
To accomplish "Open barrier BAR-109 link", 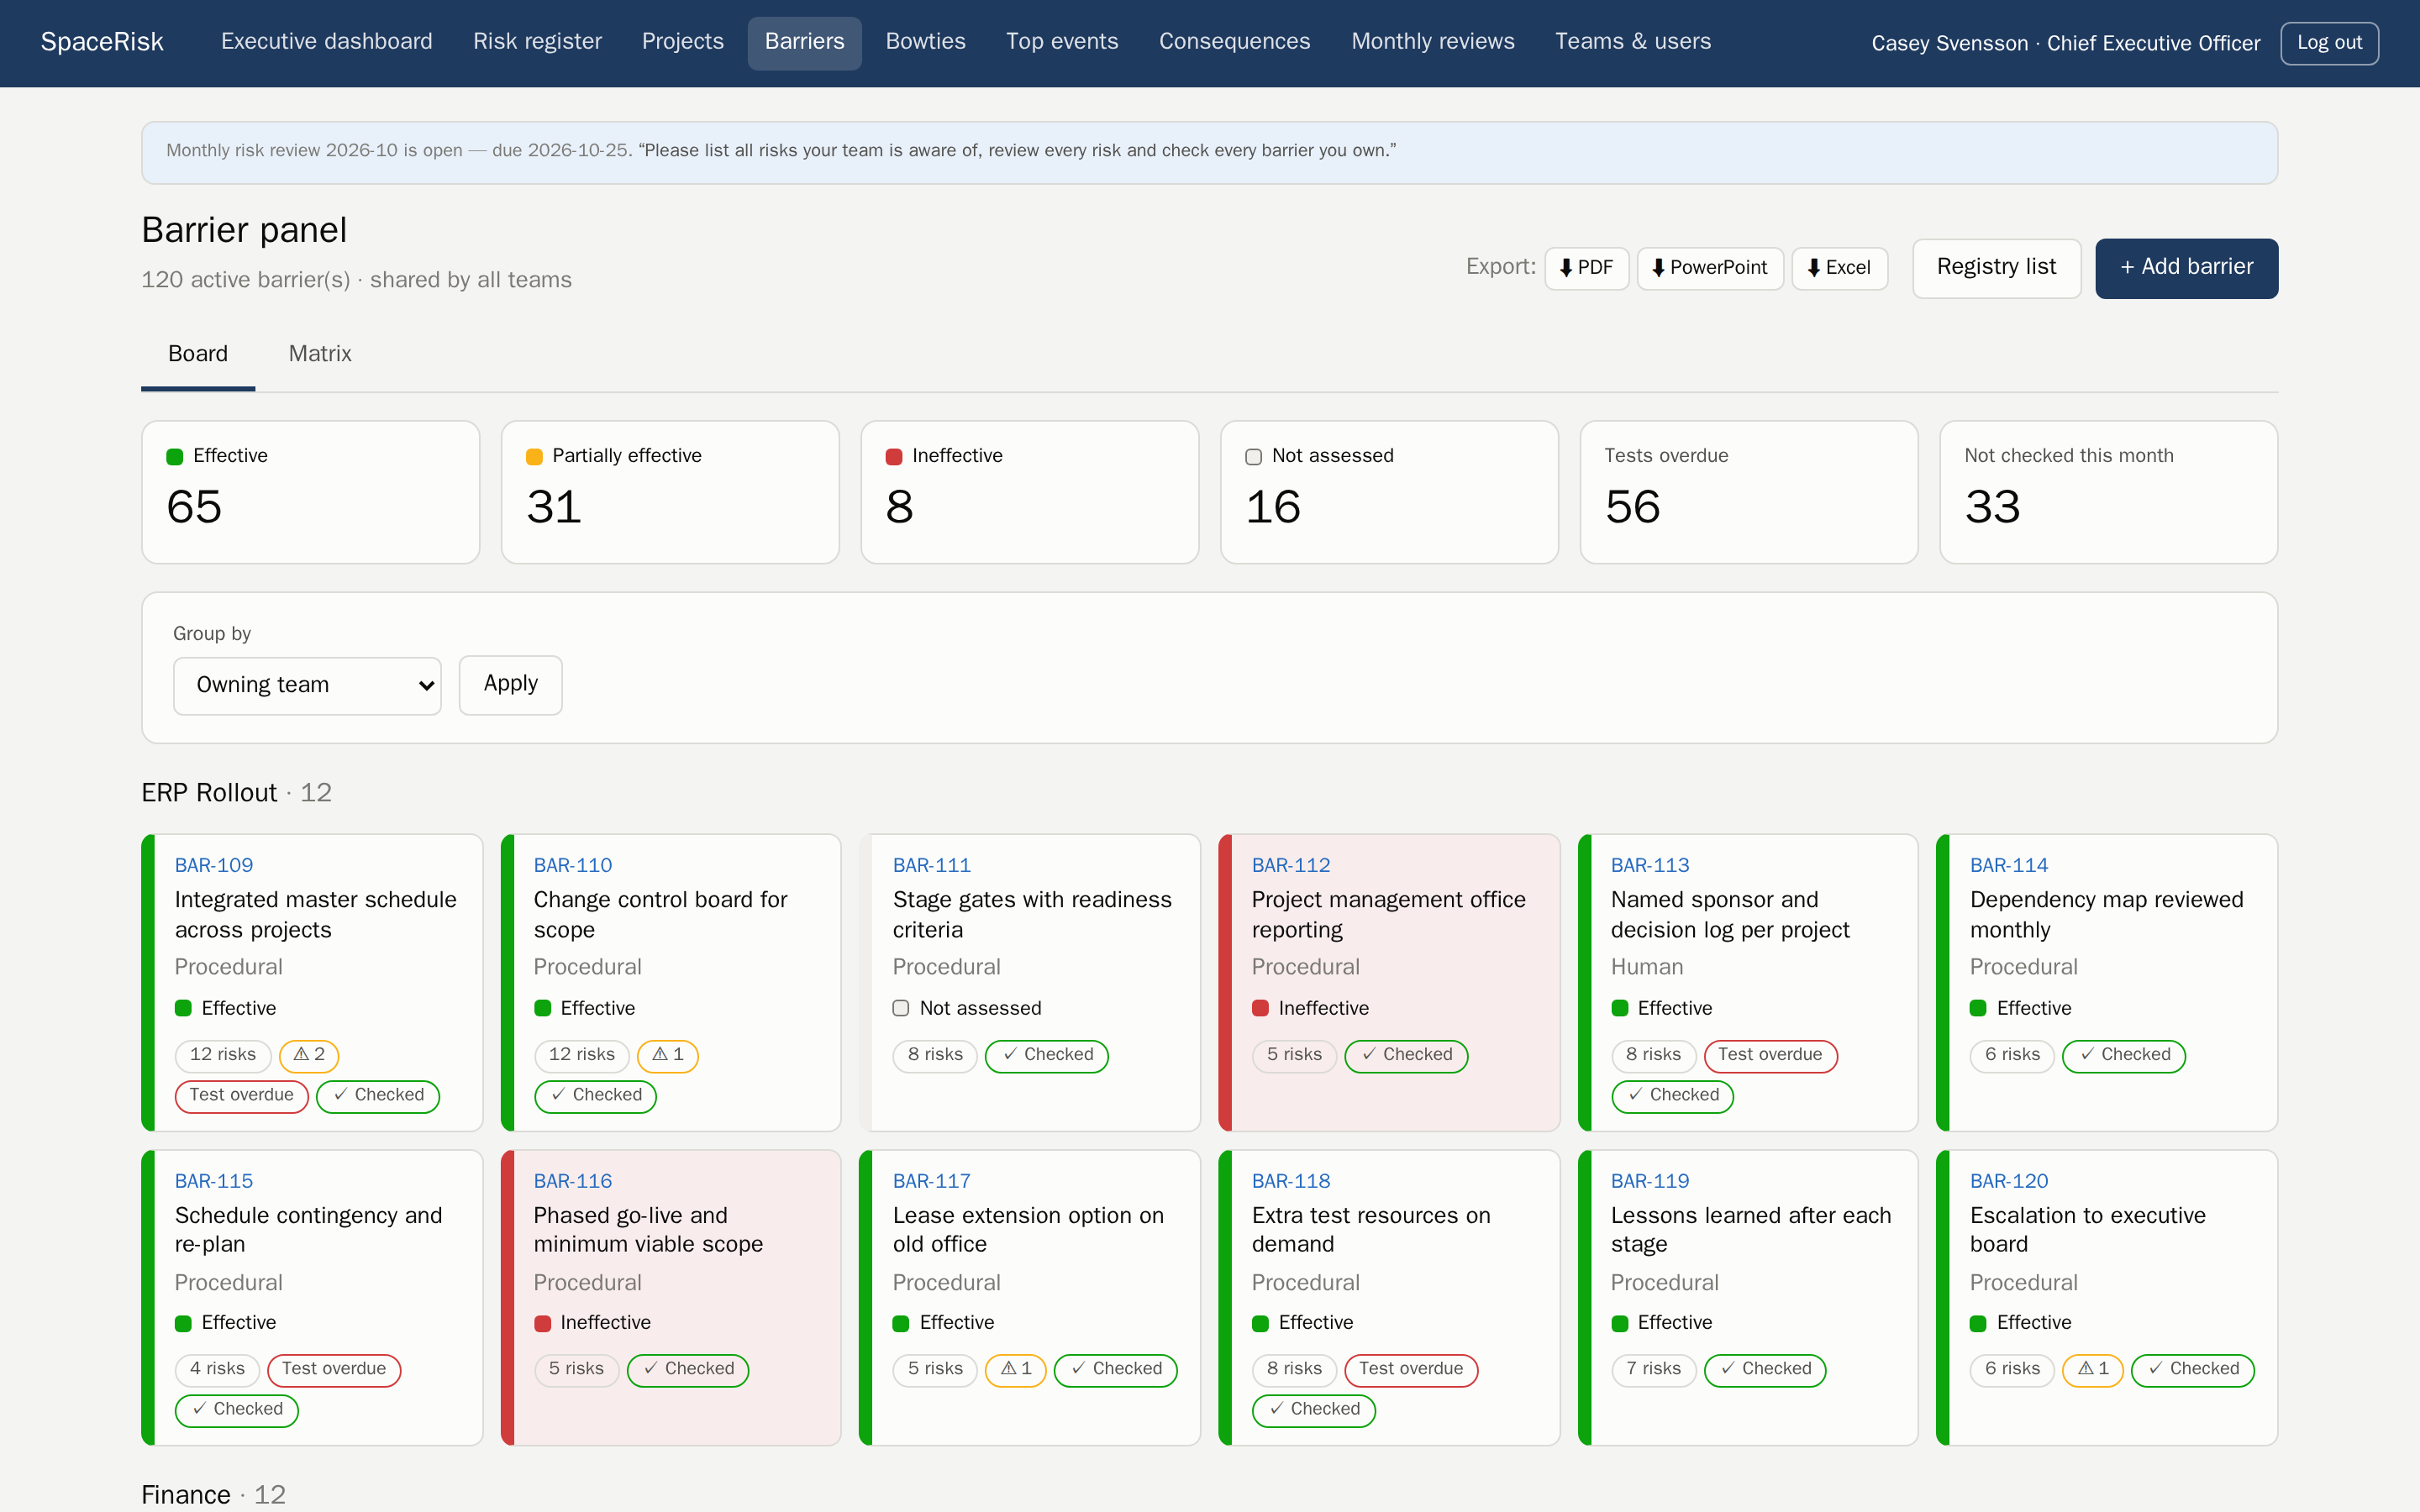I will [x=214, y=865].
